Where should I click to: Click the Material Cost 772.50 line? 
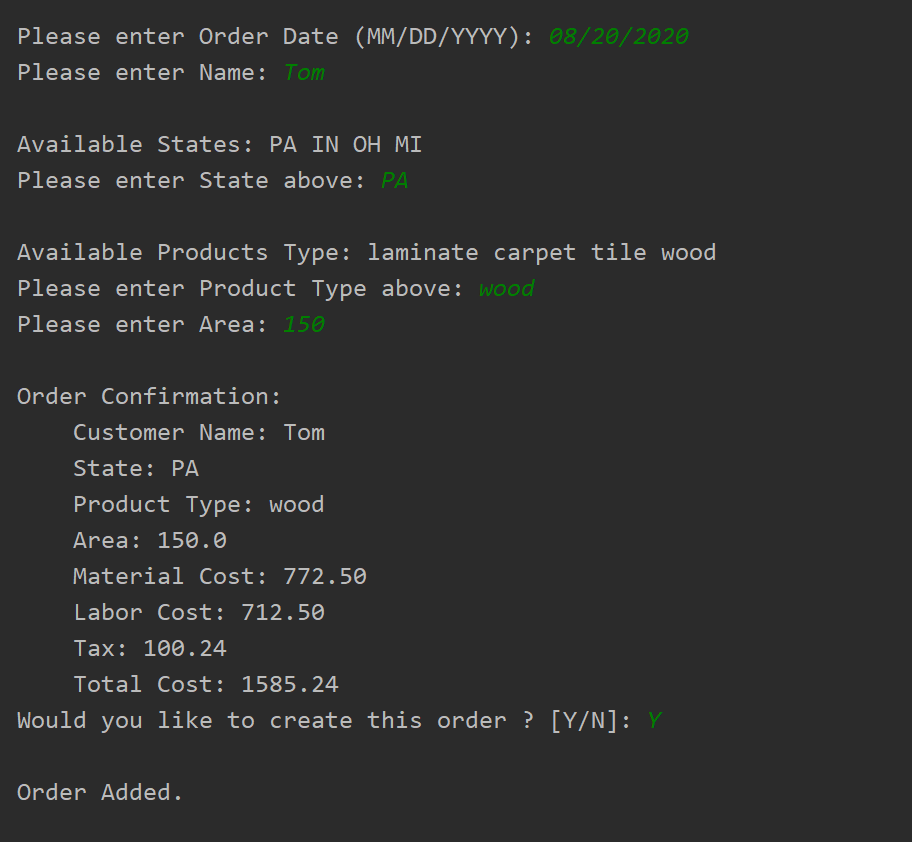(220, 577)
